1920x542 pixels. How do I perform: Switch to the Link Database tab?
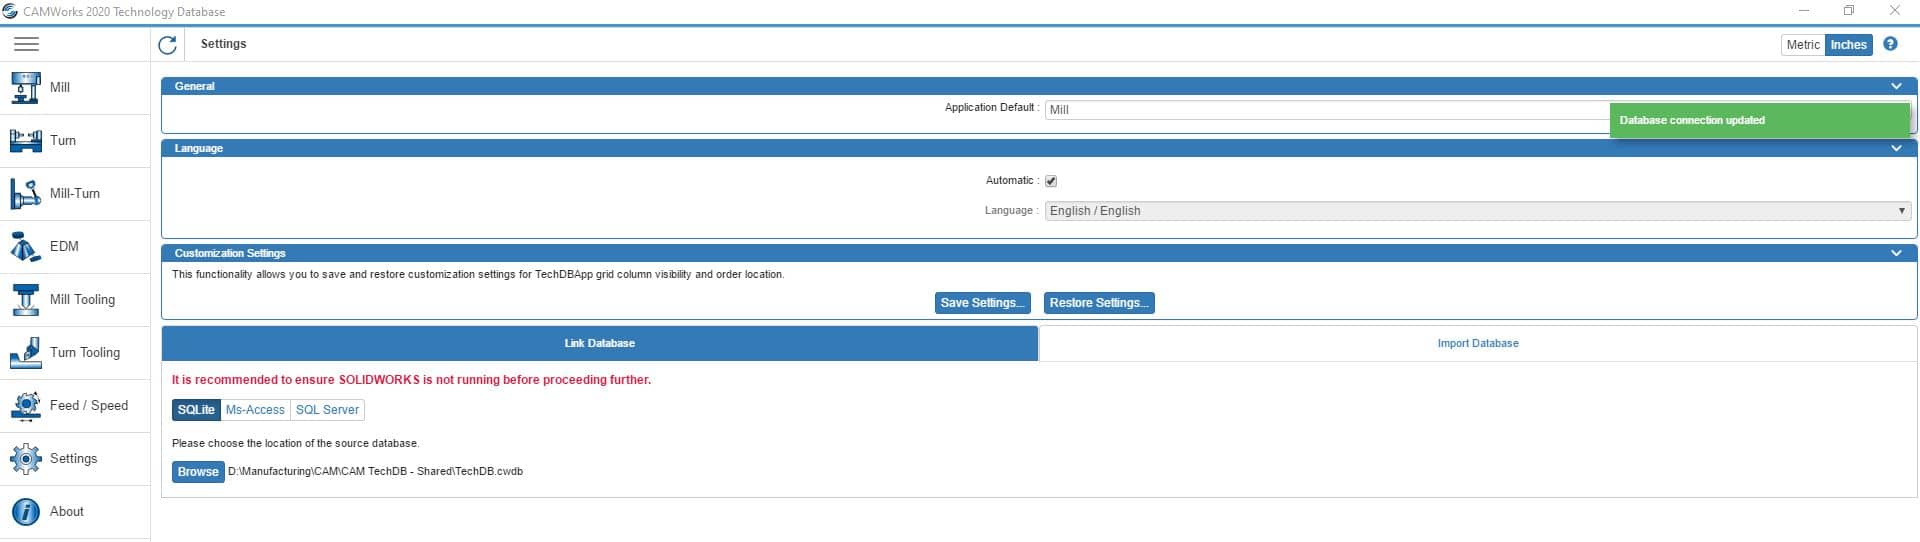click(x=600, y=343)
